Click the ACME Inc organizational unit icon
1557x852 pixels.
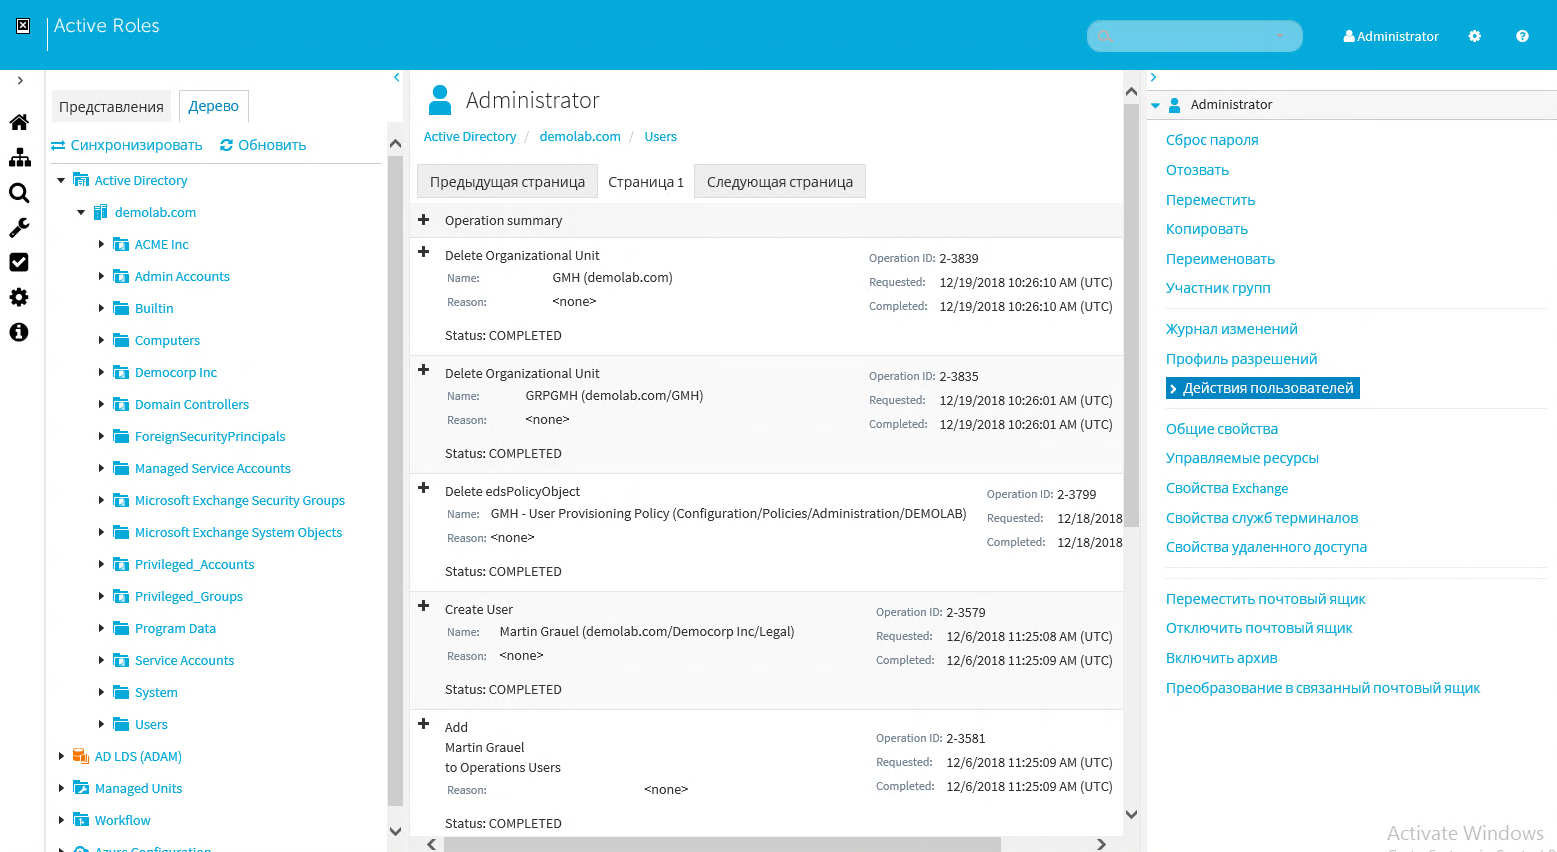click(x=121, y=244)
